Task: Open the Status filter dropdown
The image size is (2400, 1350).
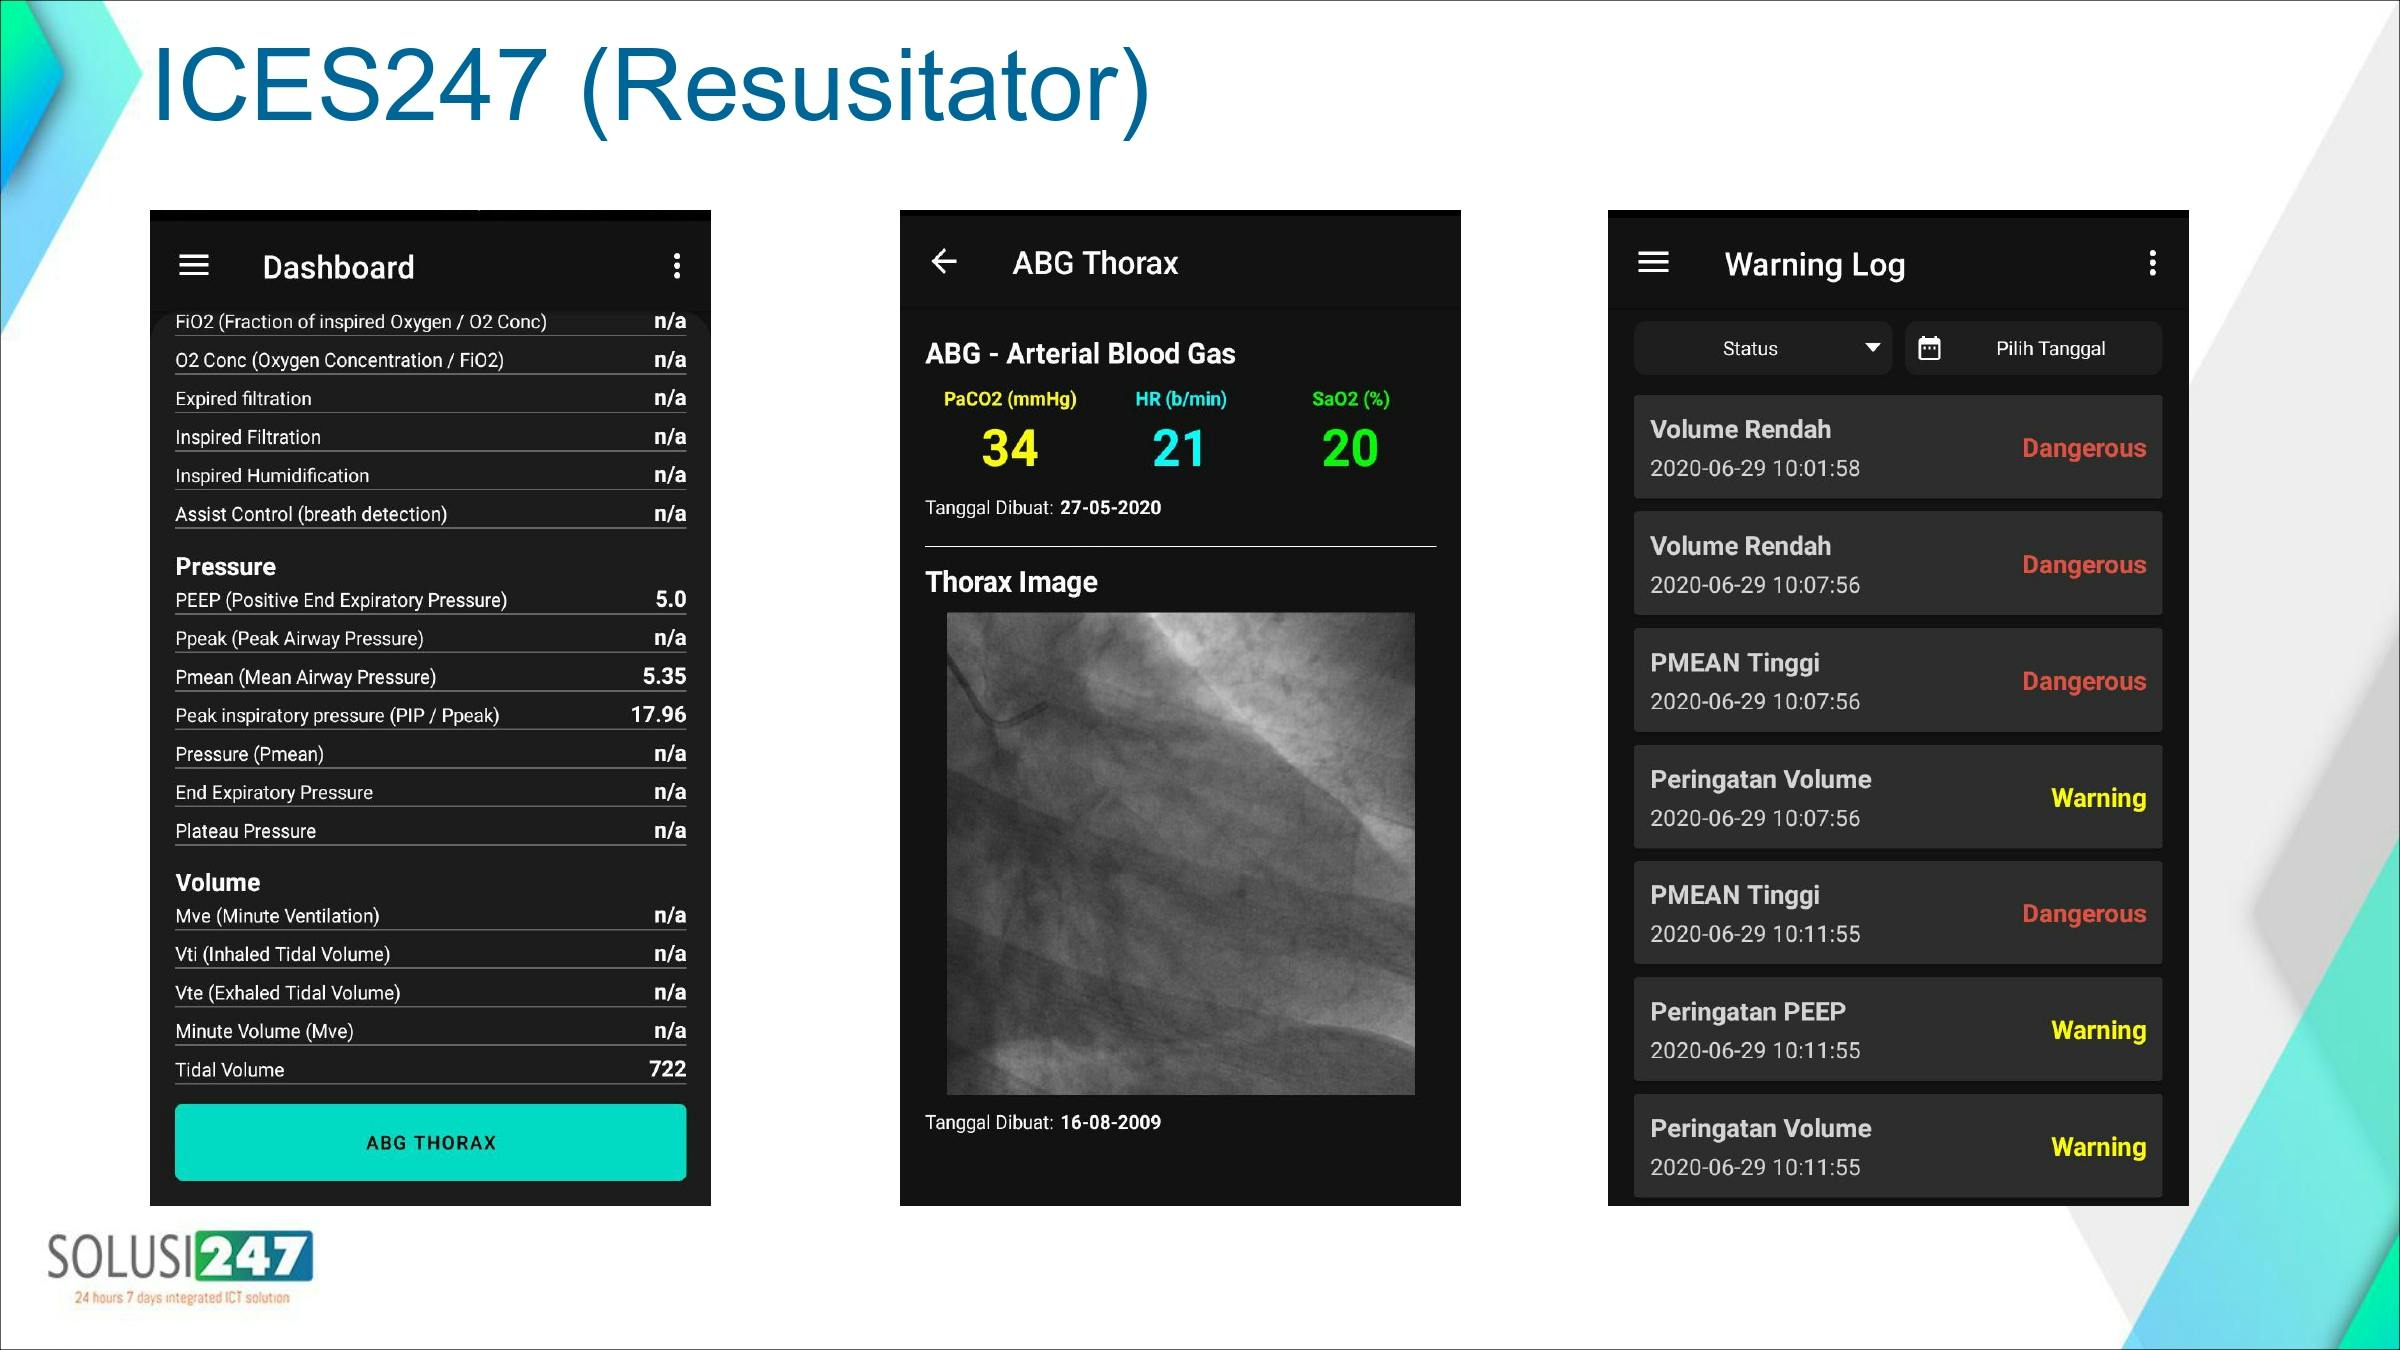Action: click(x=1762, y=347)
